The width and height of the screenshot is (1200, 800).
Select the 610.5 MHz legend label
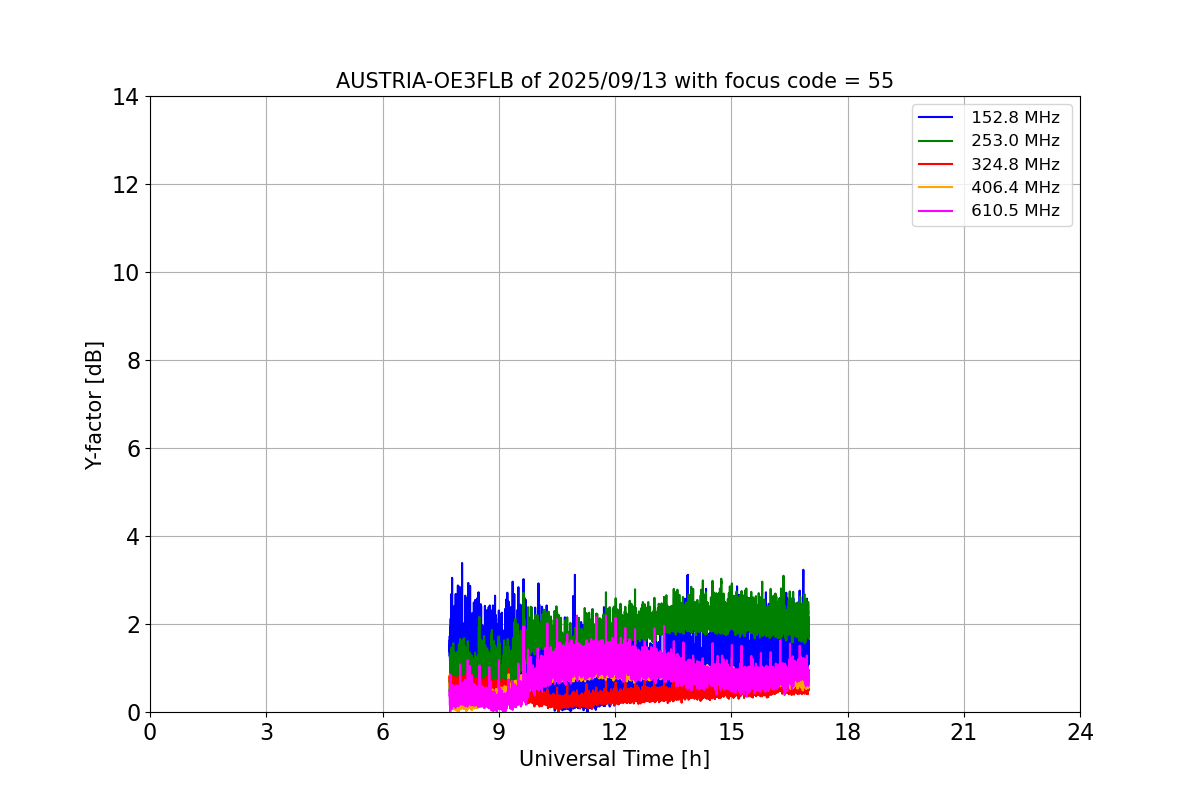pos(1015,211)
